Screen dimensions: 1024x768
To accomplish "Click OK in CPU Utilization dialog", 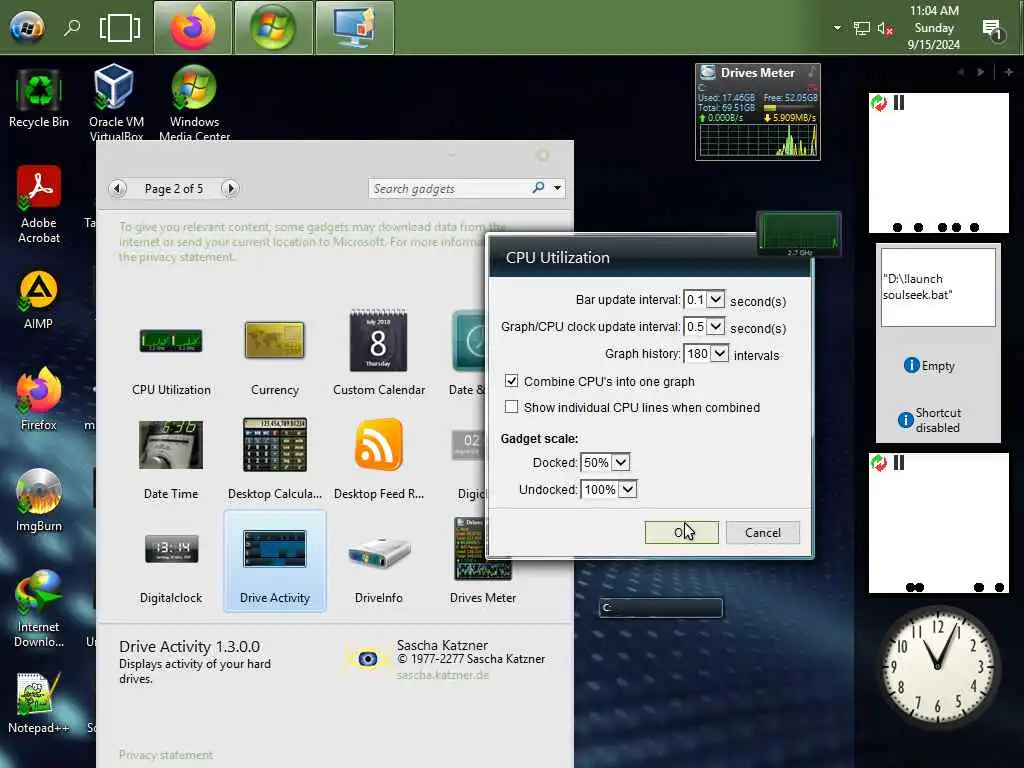I will tap(681, 532).
